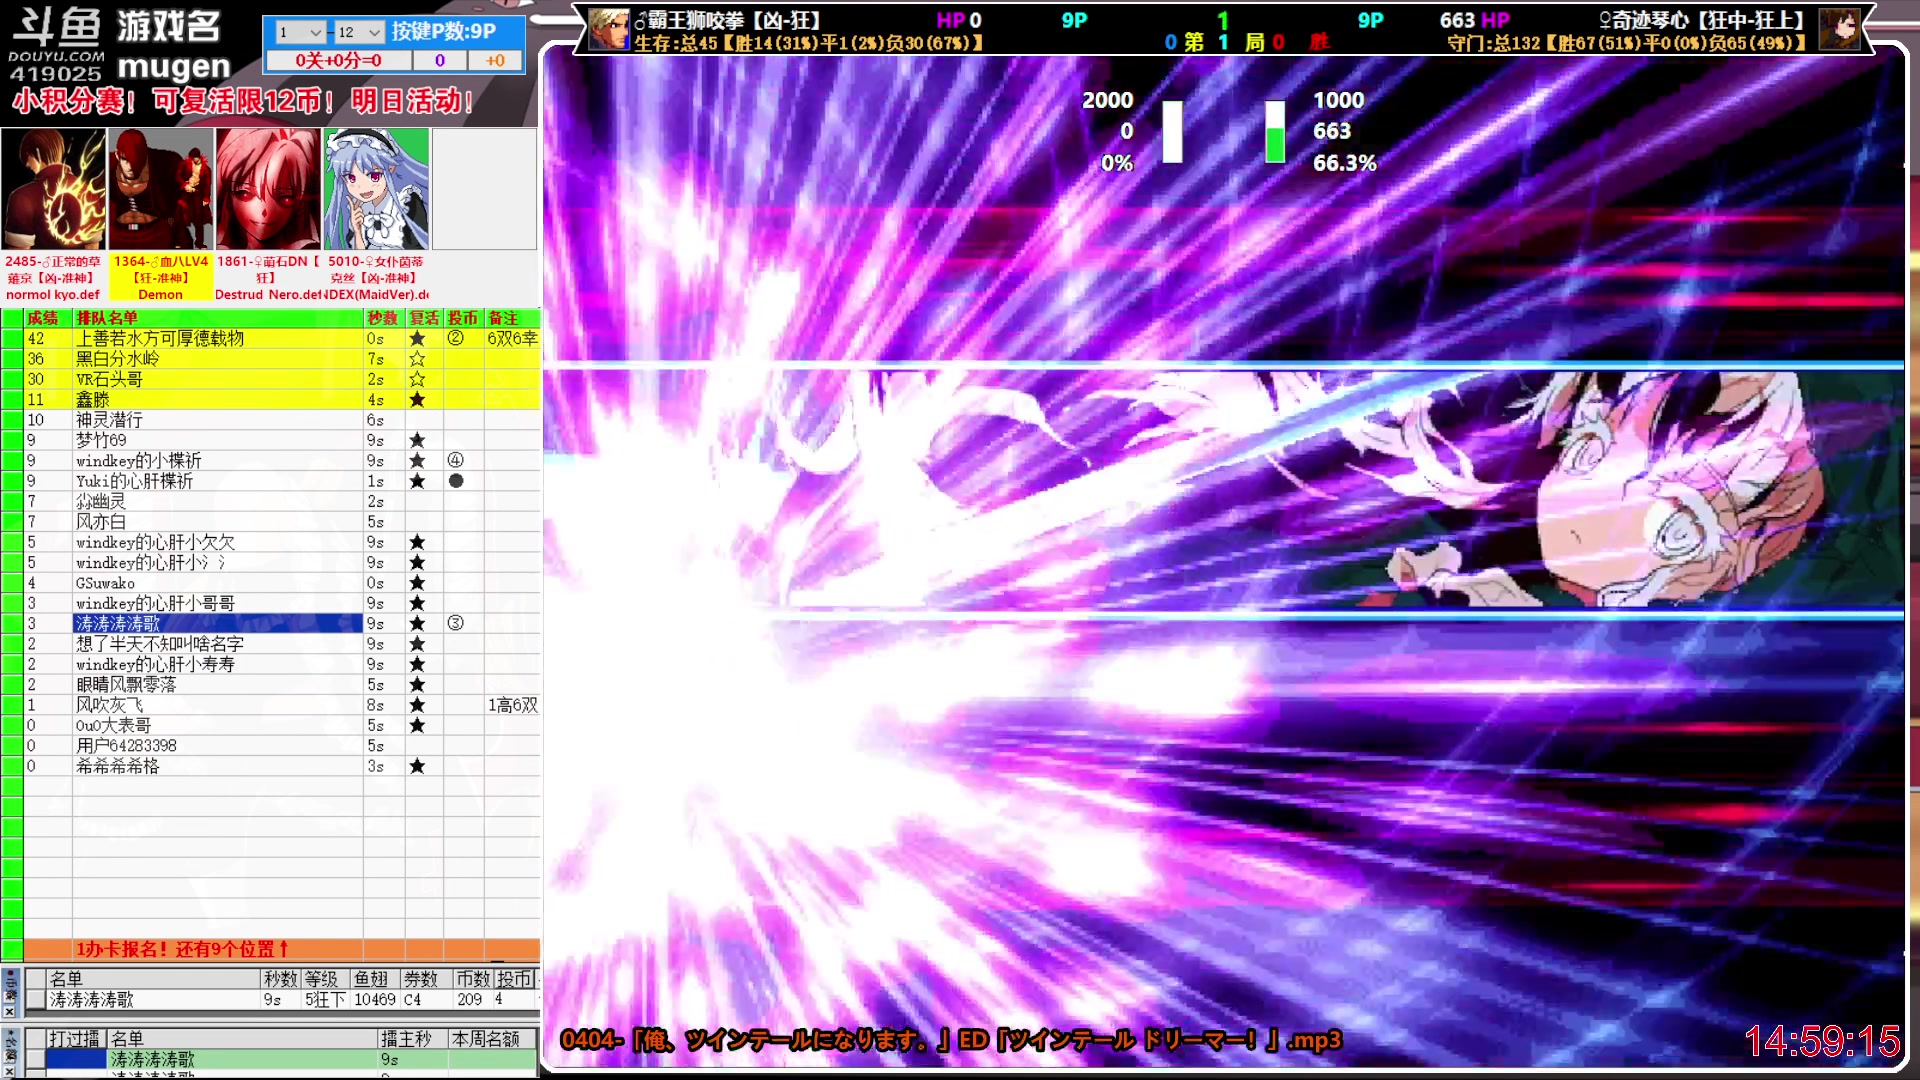
Task: Click the star in the 梦竹69 row
Action: (x=417, y=441)
